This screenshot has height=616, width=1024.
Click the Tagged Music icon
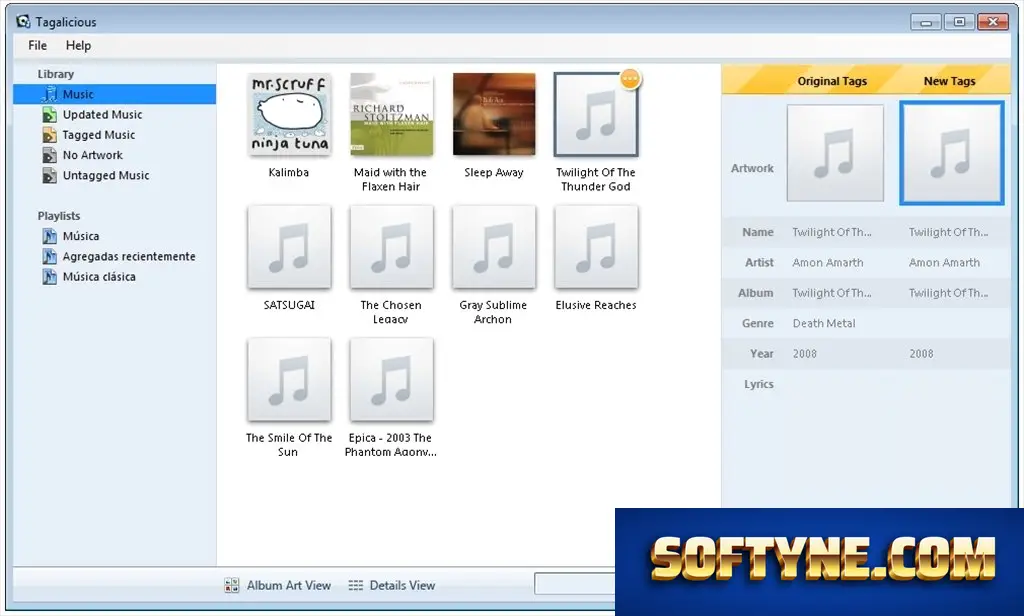coord(50,135)
